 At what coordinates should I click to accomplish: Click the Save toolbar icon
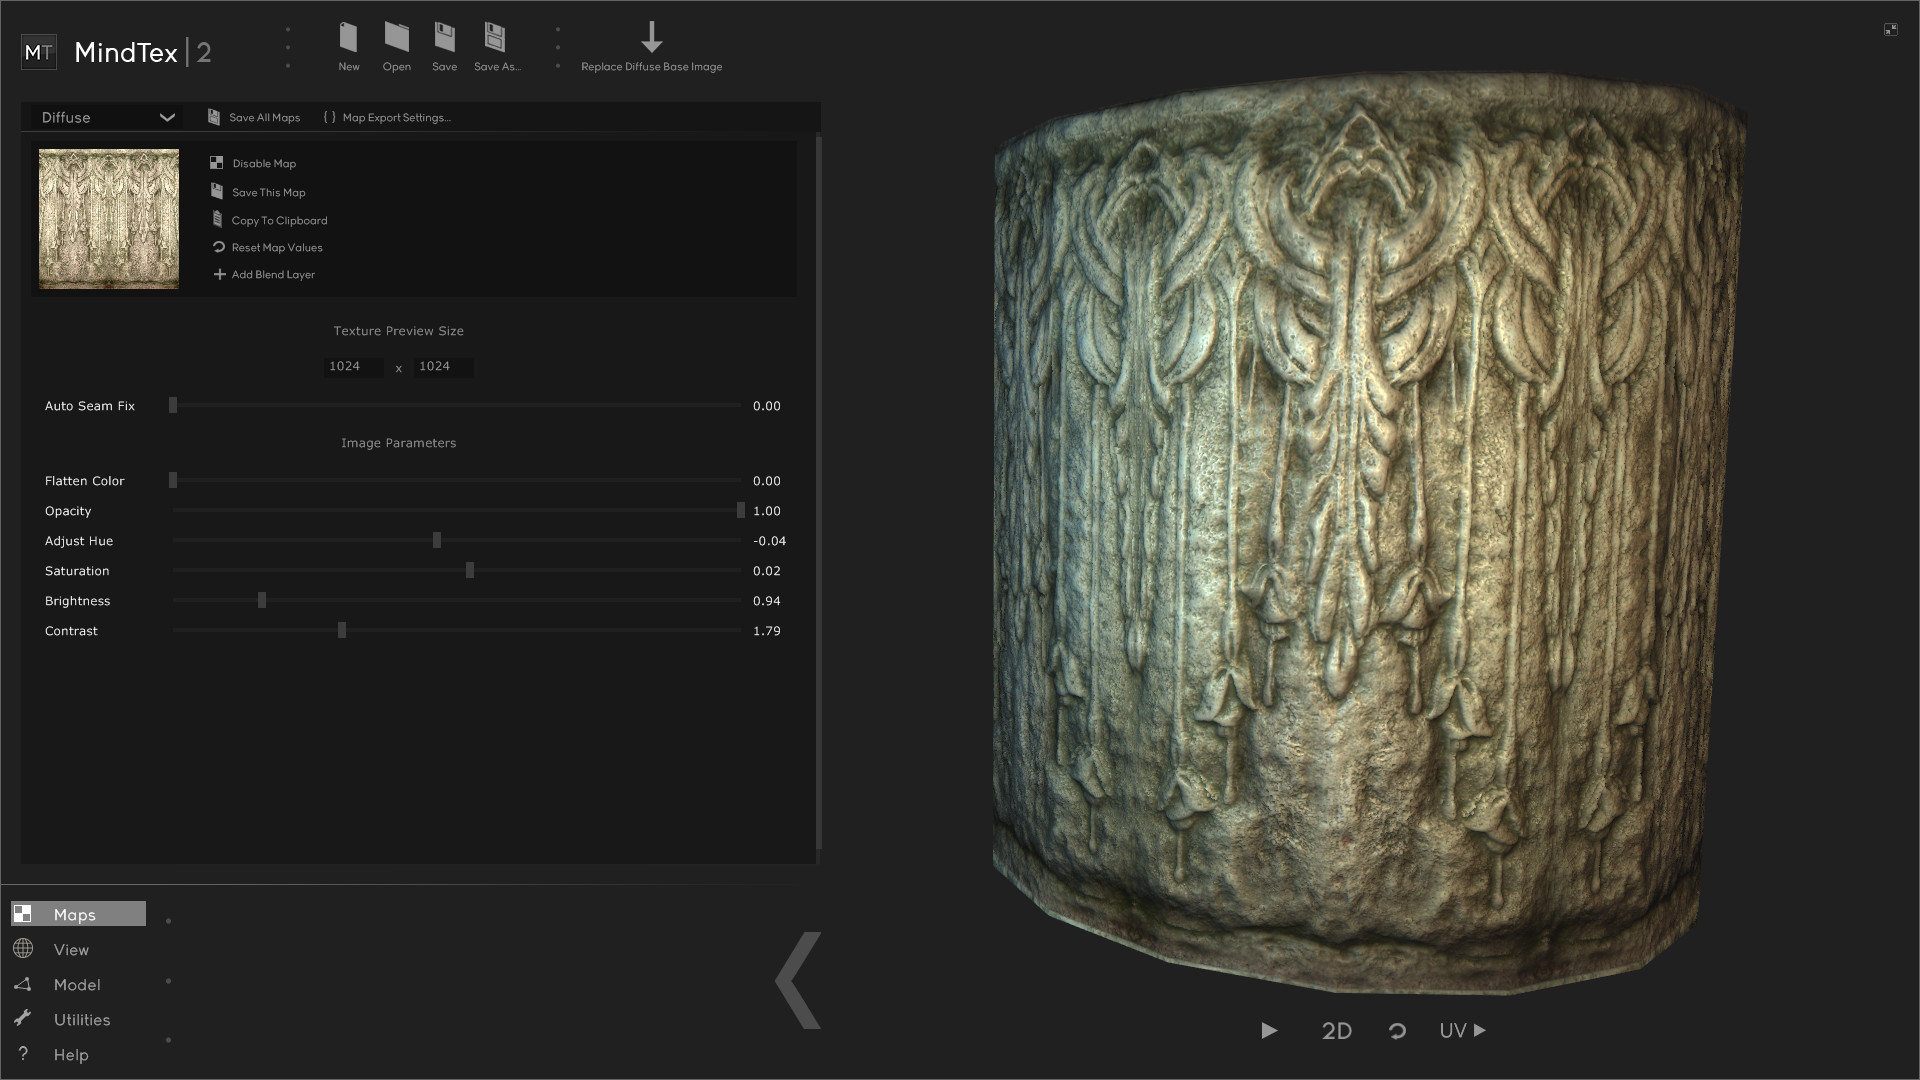[x=445, y=40]
